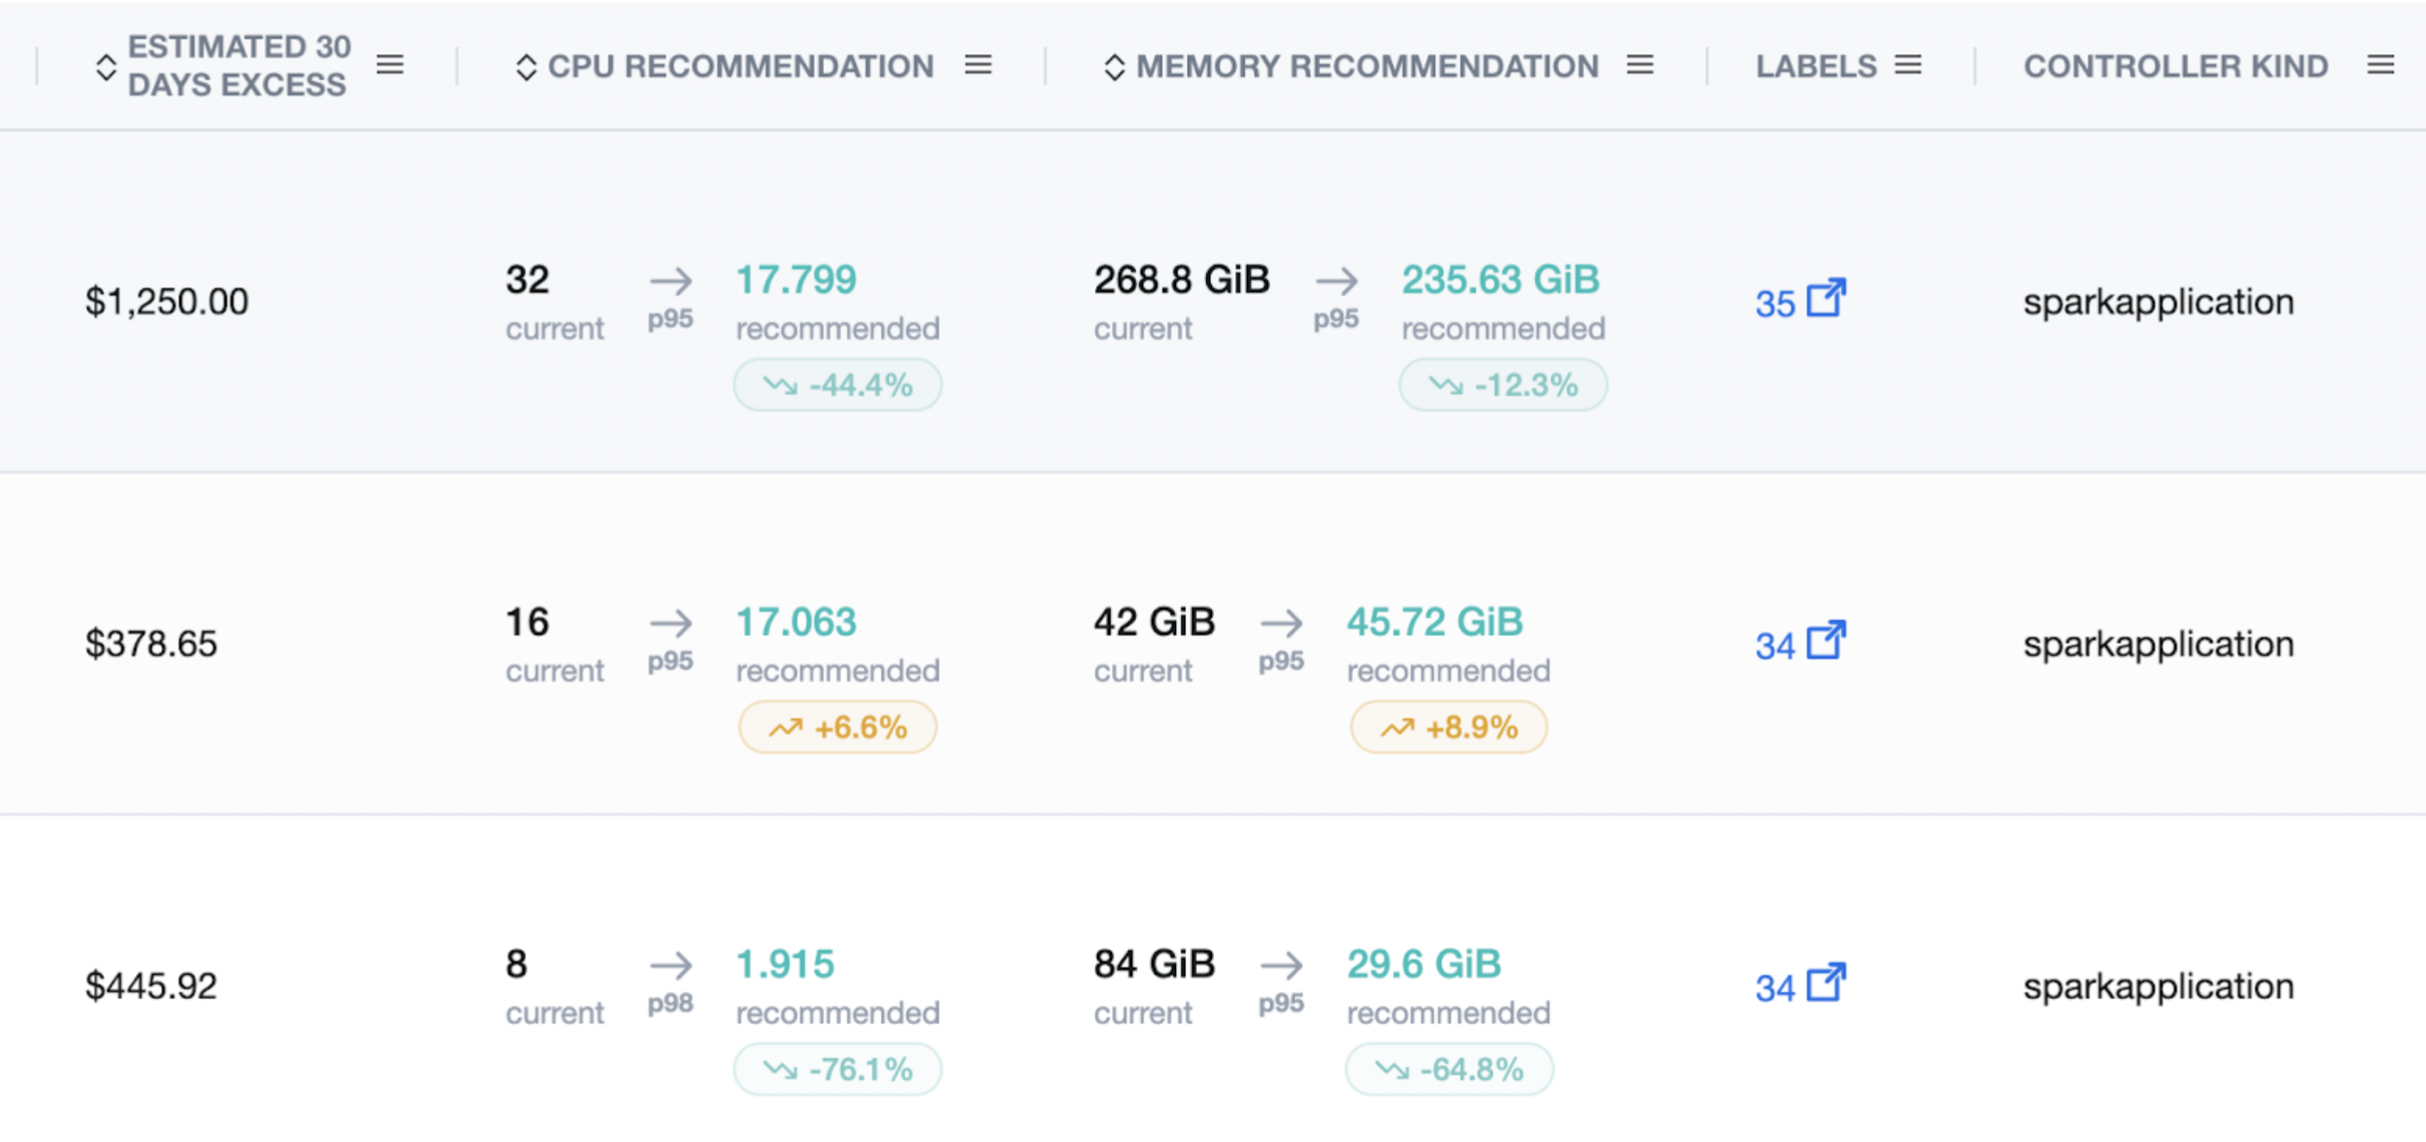Viewport: 2426px width, 1142px height.
Task: Open the external link icon in $445.92 row
Action: (x=1826, y=982)
